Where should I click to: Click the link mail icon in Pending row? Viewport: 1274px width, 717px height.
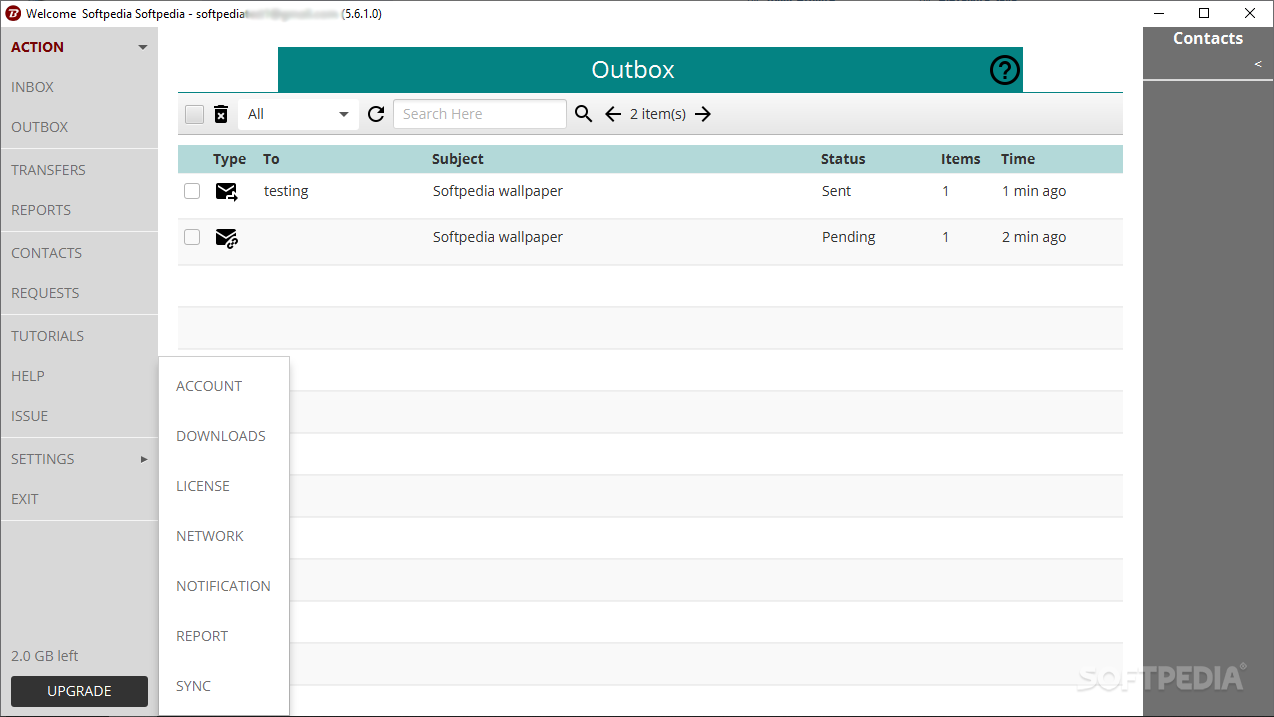coord(227,238)
